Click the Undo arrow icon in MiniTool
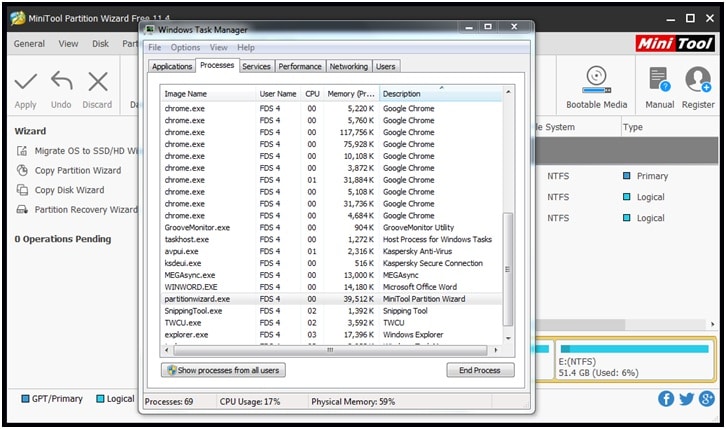 pyautogui.click(x=62, y=81)
